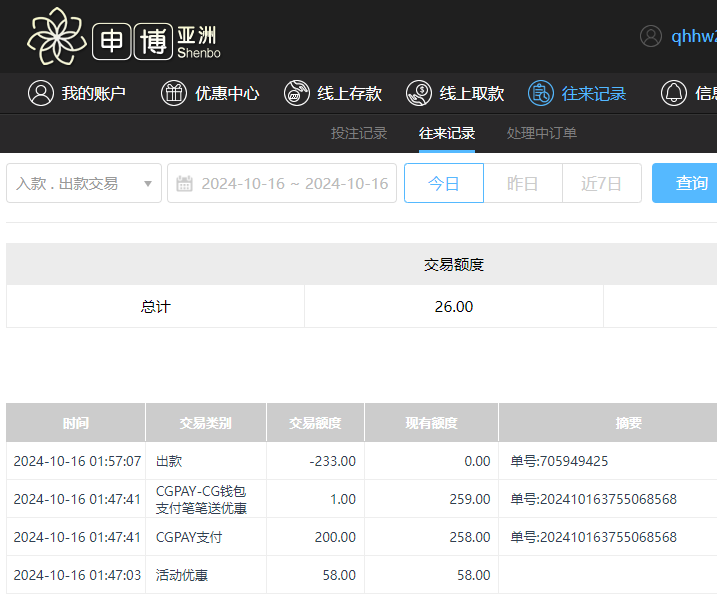Click the online deposit icon
Image resolution: width=717 pixels, height=600 pixels.
(x=297, y=93)
